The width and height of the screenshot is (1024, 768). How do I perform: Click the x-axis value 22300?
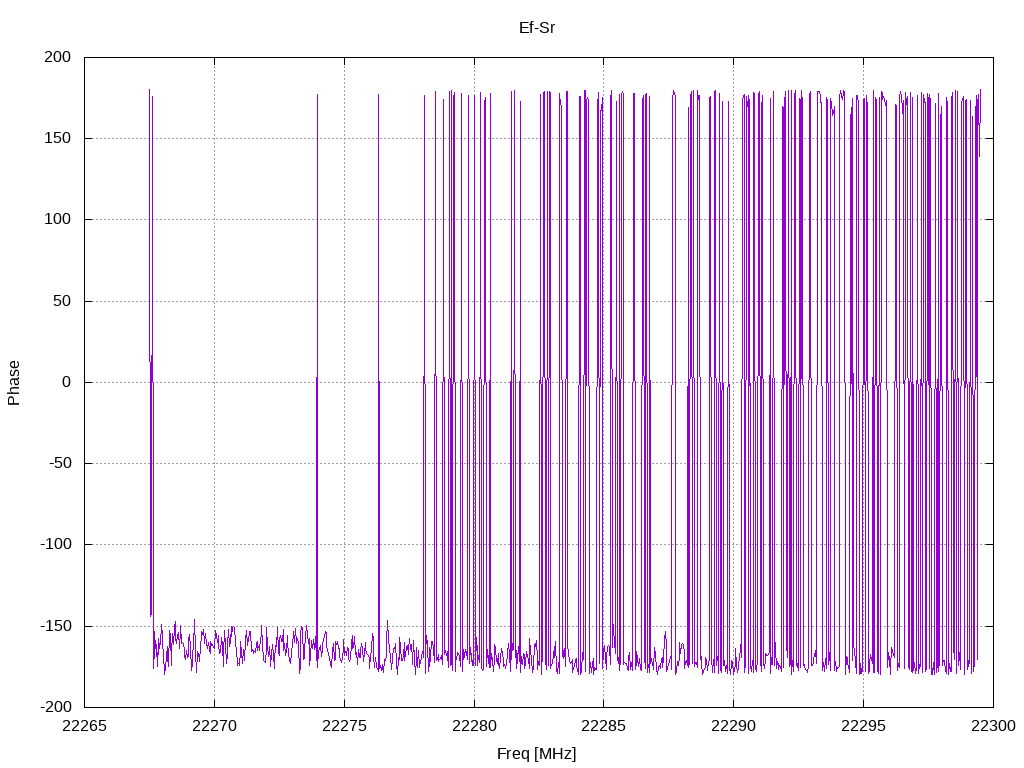[993, 726]
